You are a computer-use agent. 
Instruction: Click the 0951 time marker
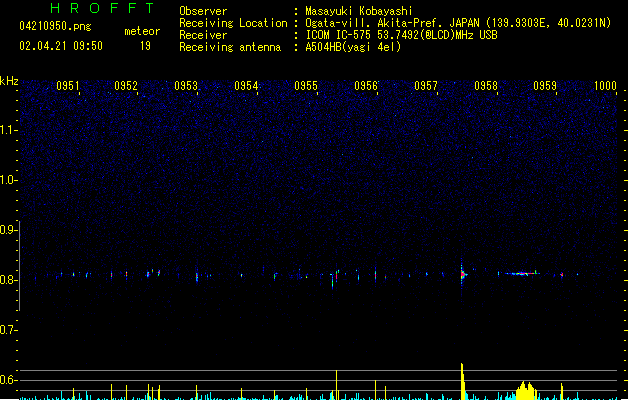(x=67, y=86)
